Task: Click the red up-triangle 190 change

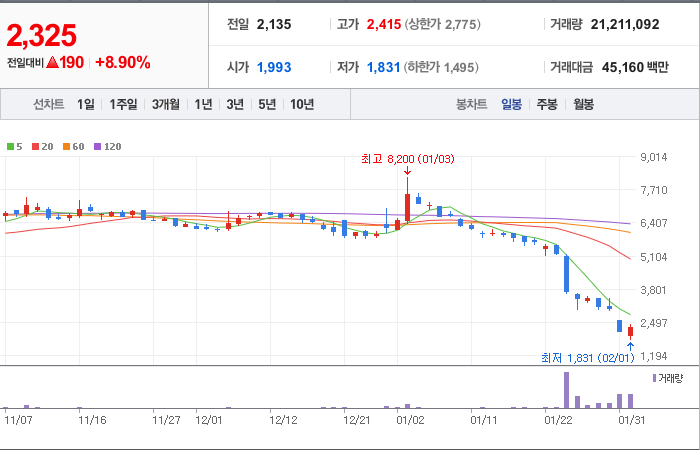Action: pos(65,63)
